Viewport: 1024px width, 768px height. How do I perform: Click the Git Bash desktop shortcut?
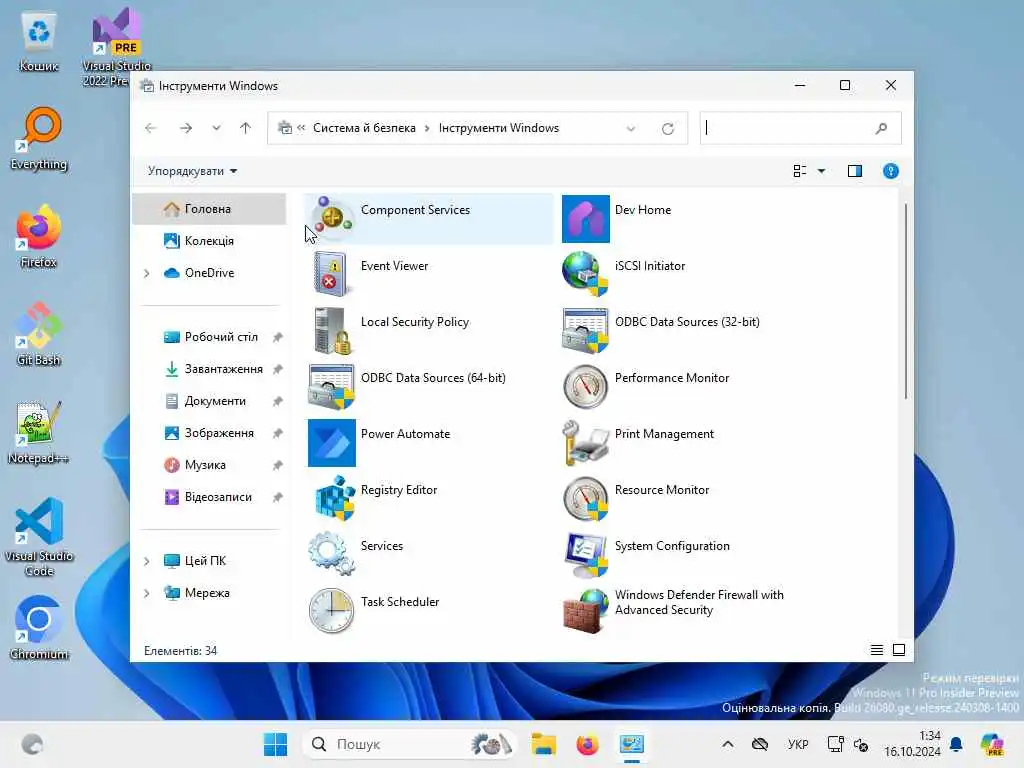39,334
